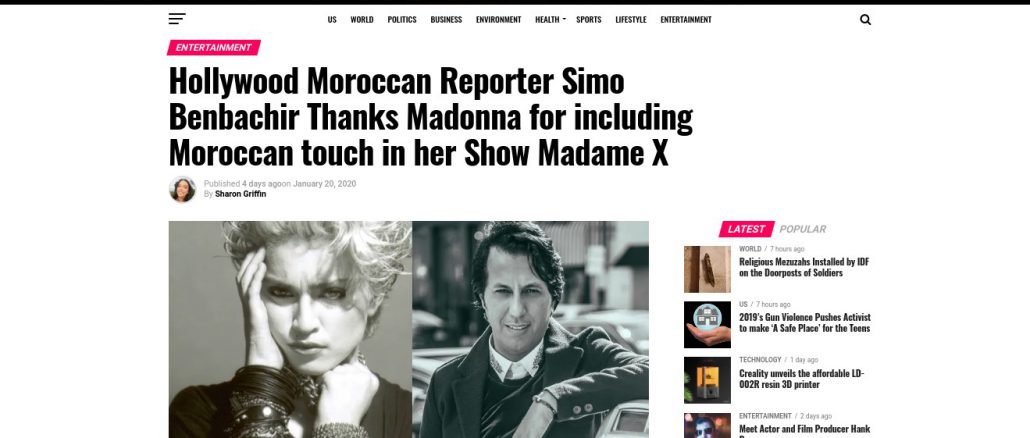
Task: Go to the World section
Action: click(x=361, y=20)
